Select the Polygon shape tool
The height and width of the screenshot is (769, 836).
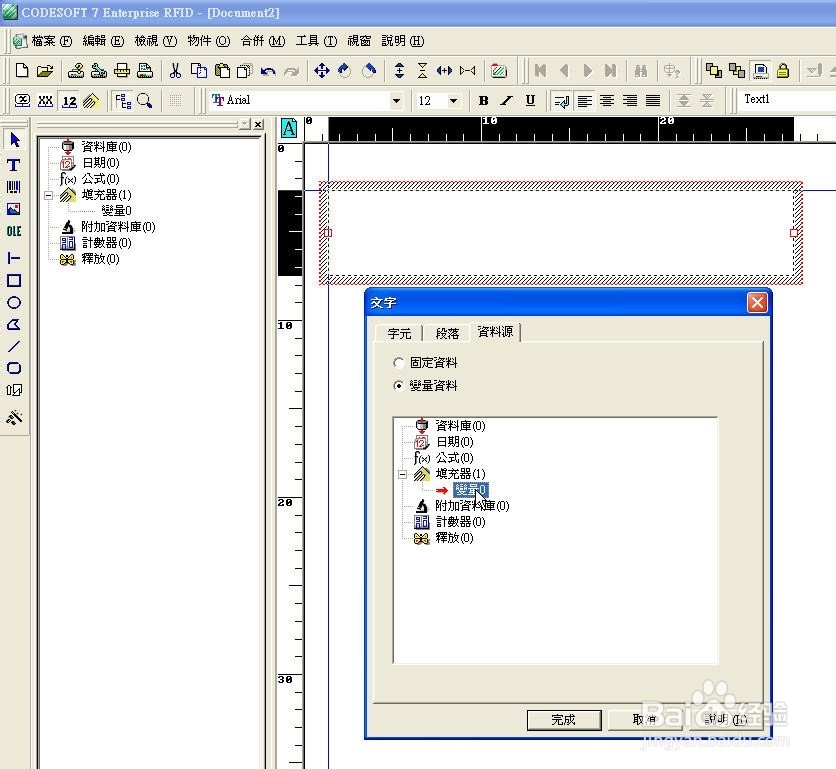(14, 324)
